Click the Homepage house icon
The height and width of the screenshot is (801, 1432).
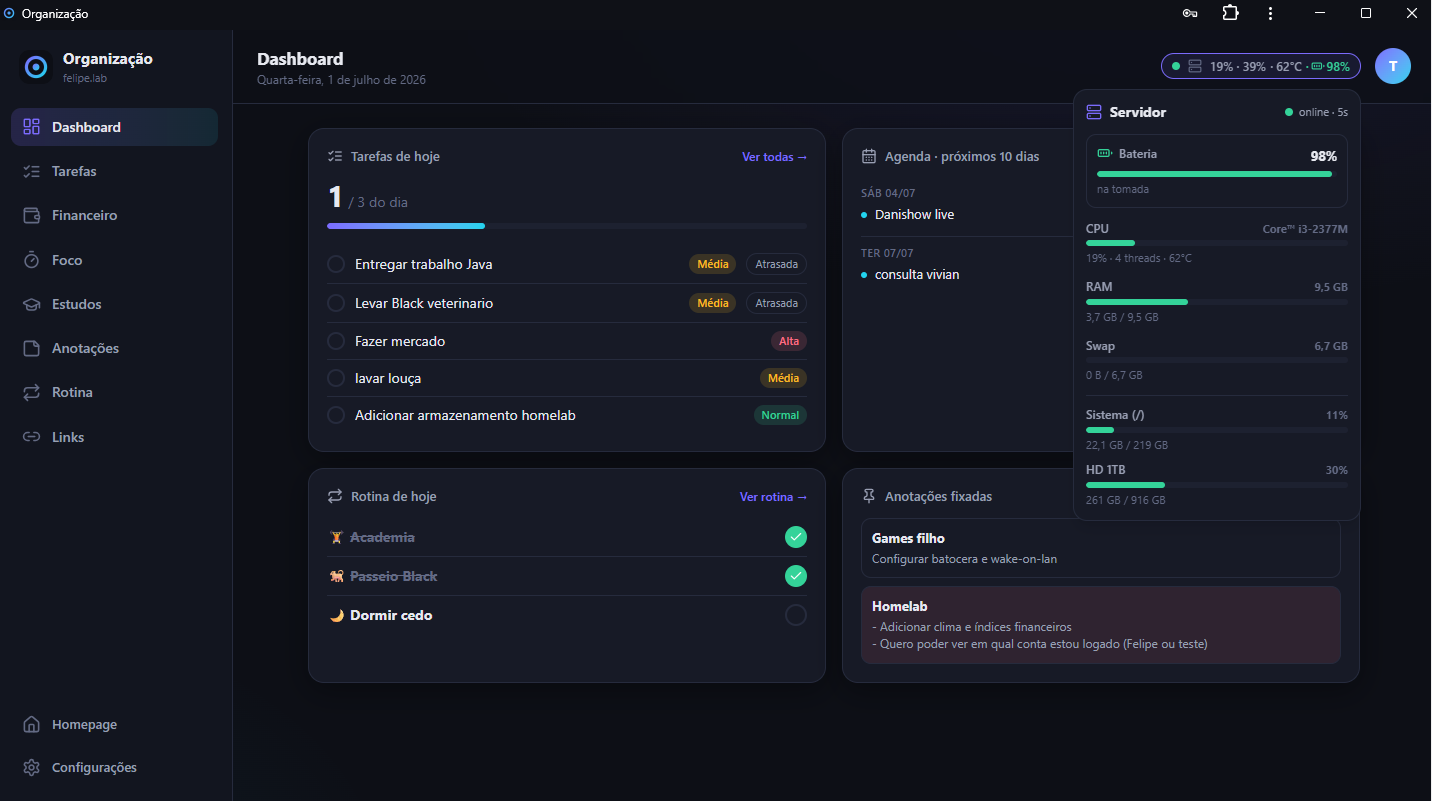point(32,724)
